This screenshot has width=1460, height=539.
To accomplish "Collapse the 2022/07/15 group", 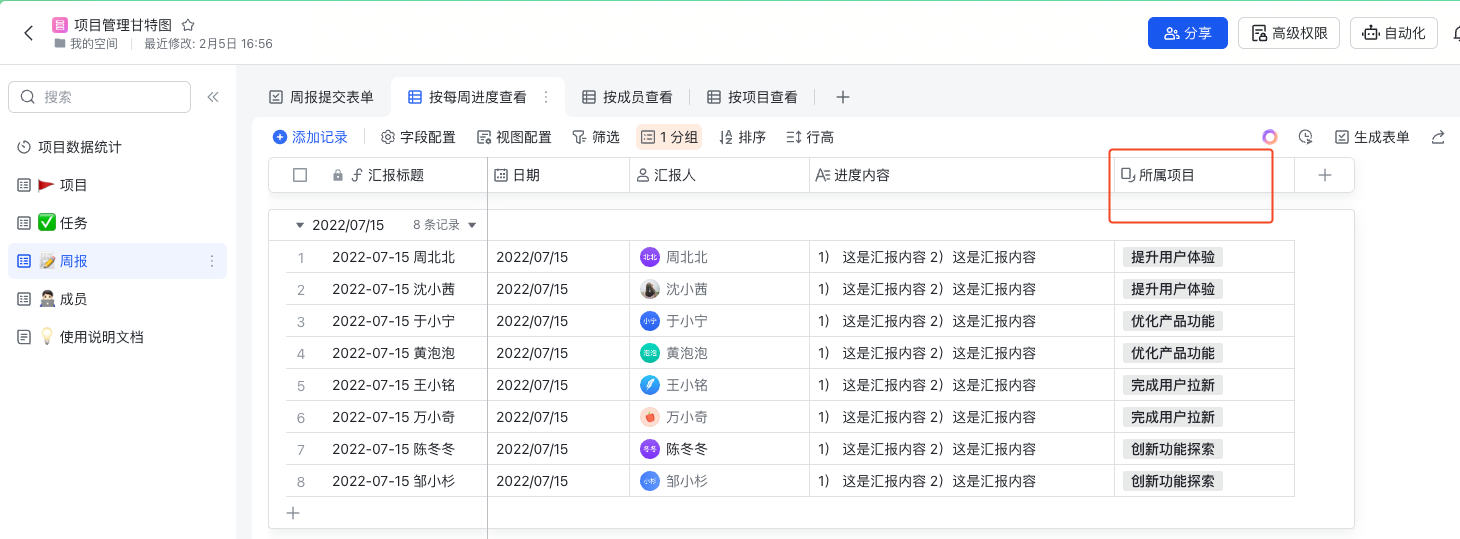I will point(299,225).
